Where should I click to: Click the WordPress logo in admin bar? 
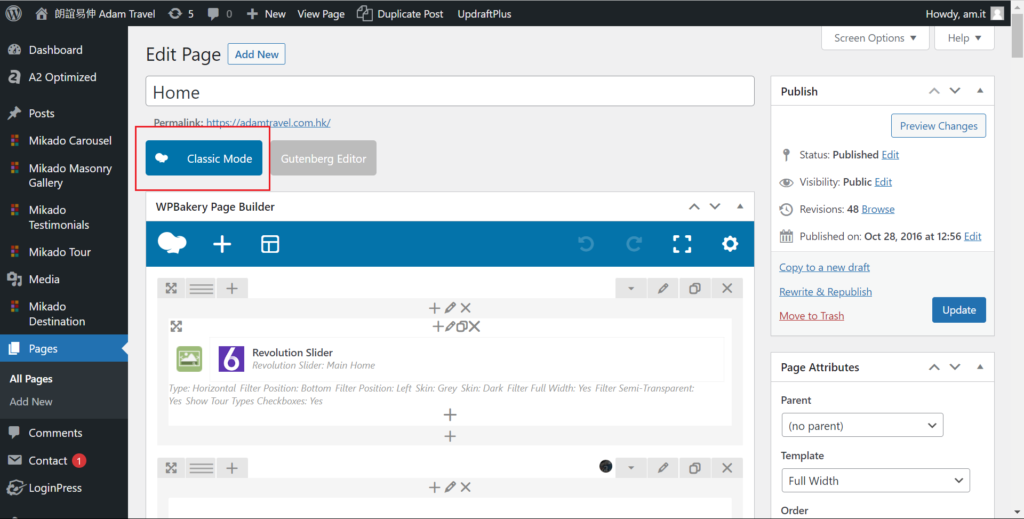[x=14, y=13]
